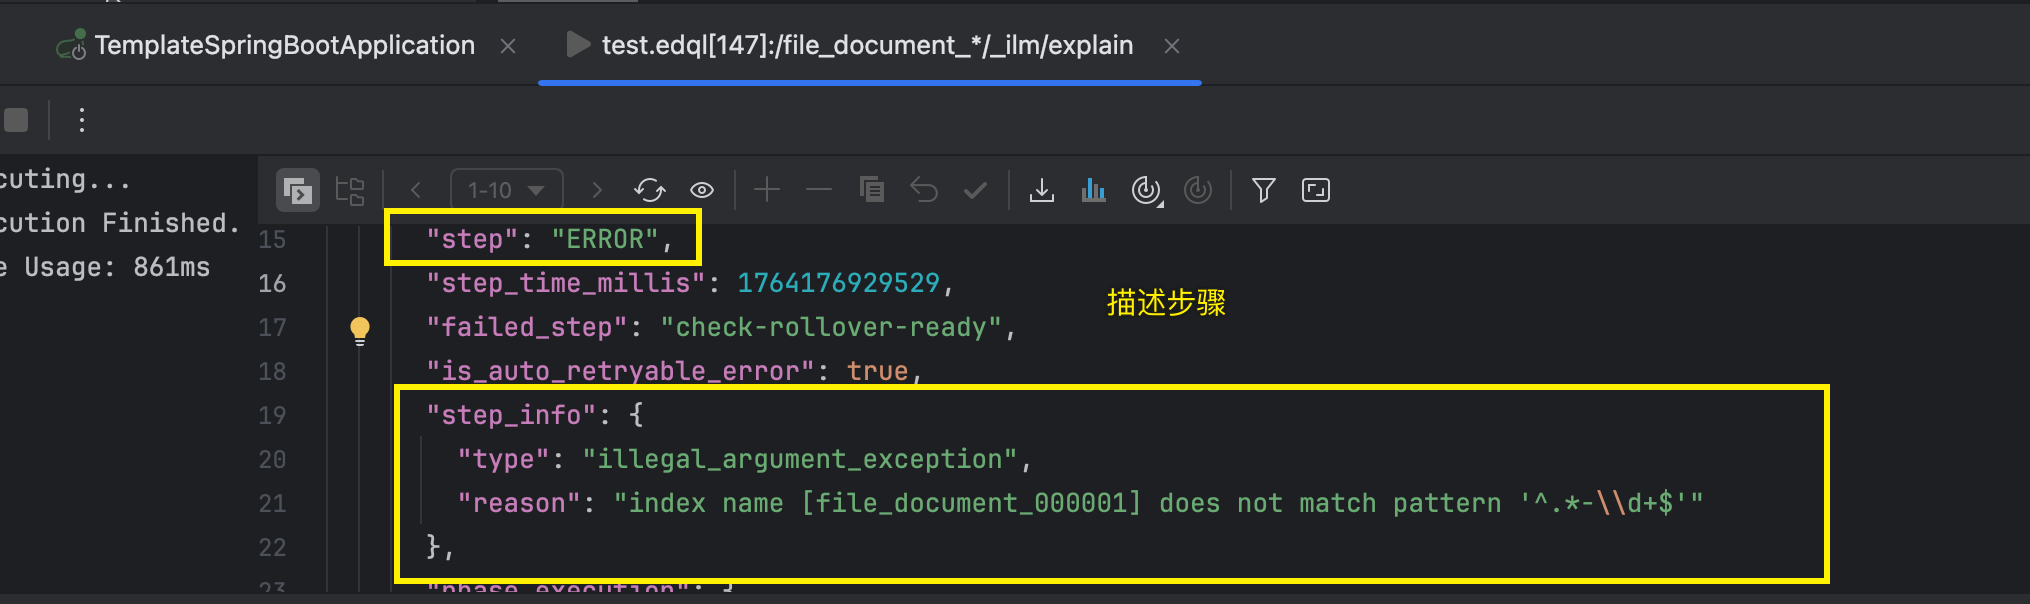The width and height of the screenshot is (2030, 604).
Task: Click the plus add row icon
Action: [x=767, y=189]
